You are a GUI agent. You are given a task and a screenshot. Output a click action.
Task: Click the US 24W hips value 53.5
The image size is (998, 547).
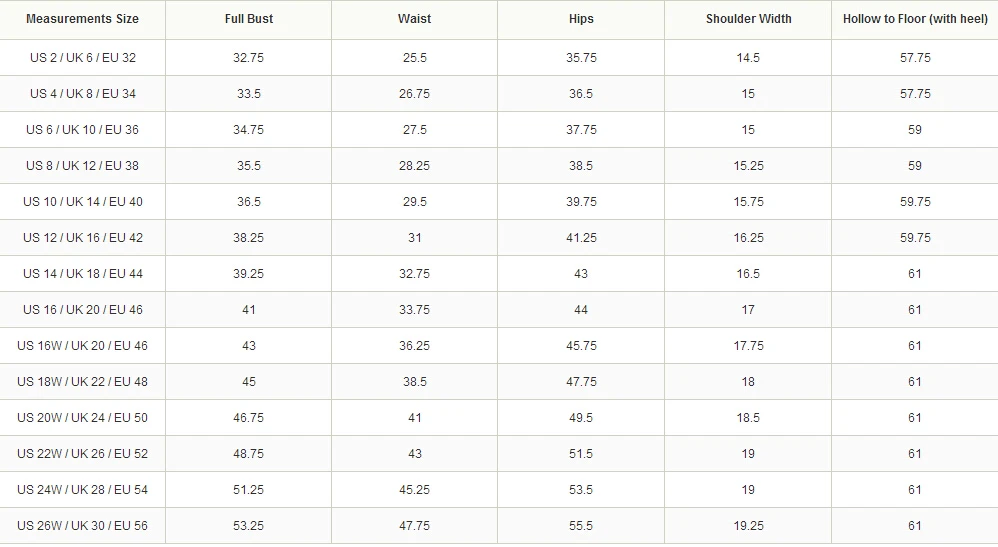point(581,490)
